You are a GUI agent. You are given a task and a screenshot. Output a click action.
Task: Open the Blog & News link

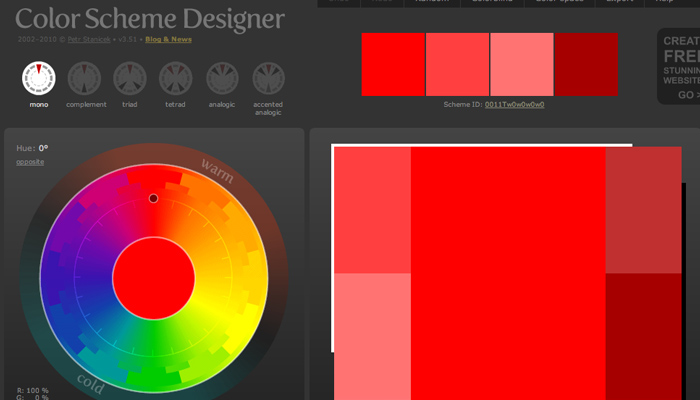168,40
